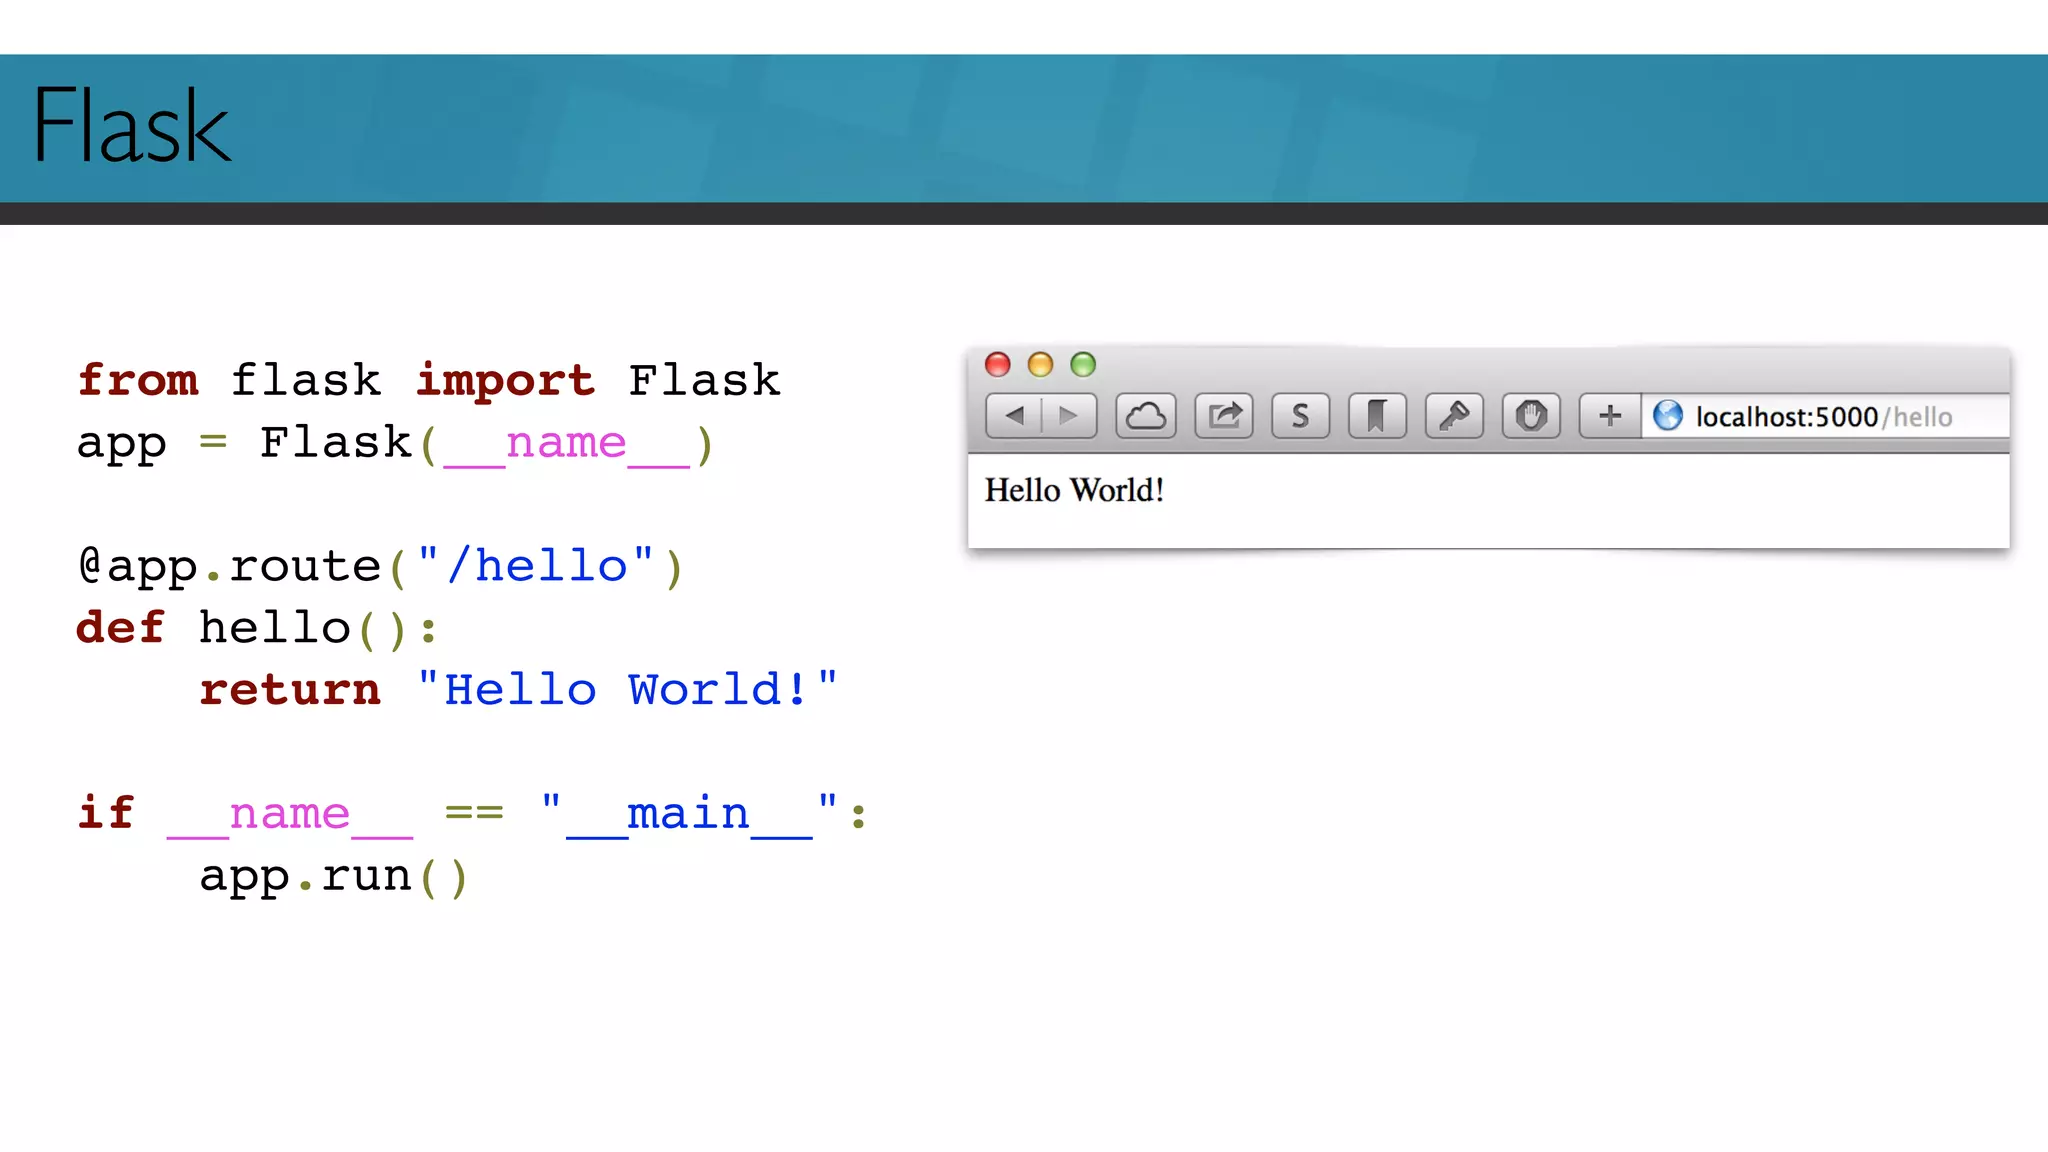The width and height of the screenshot is (2048, 1152).
Task: Click the browser forward arrow button
Action: [1069, 416]
